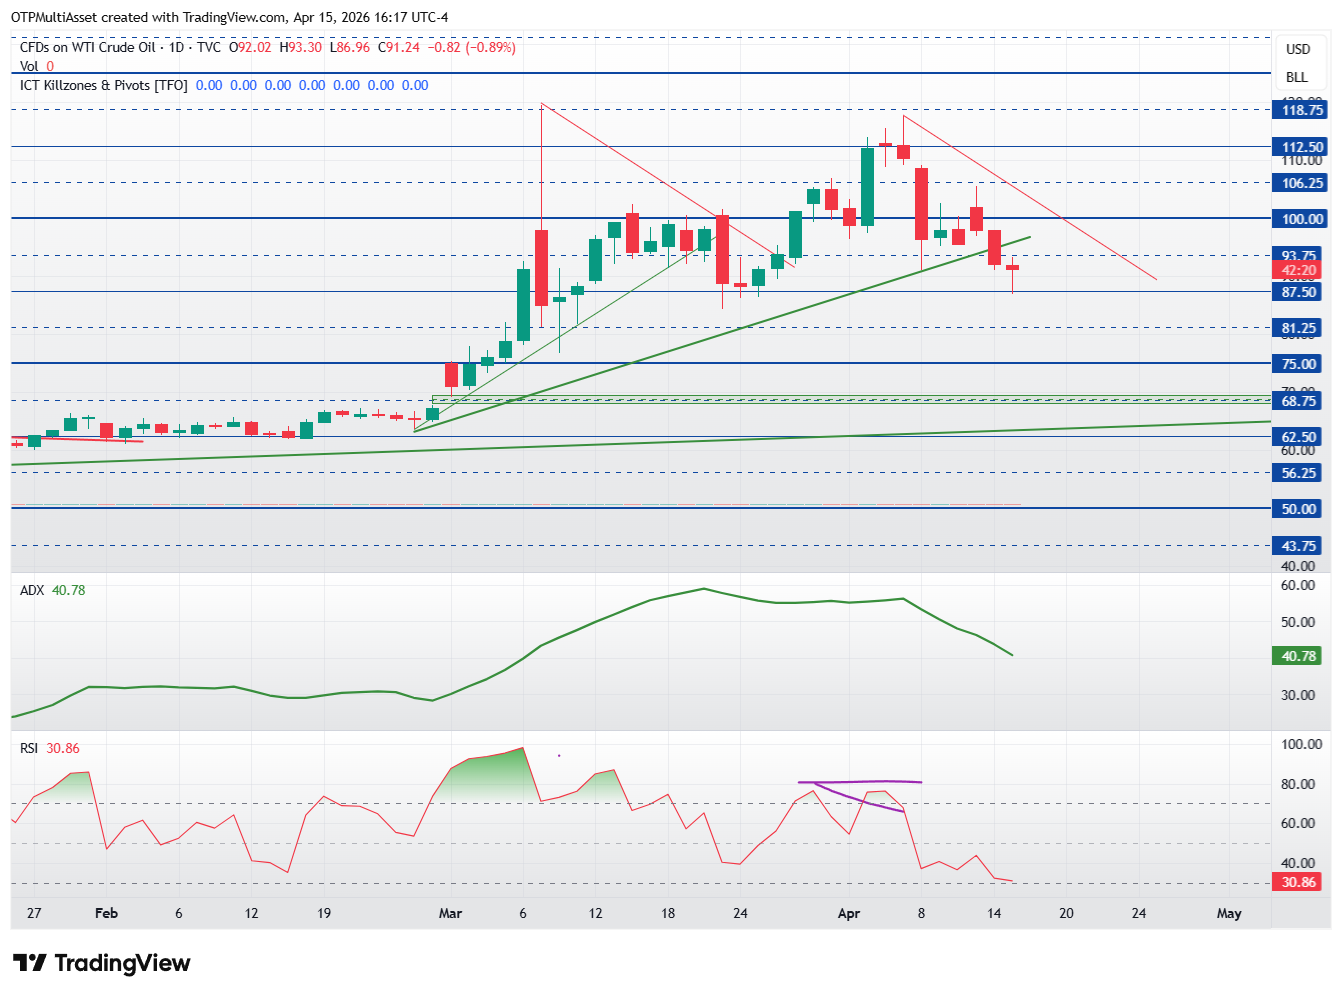Select the ADX indicator label
1342x997 pixels.
coord(32,590)
